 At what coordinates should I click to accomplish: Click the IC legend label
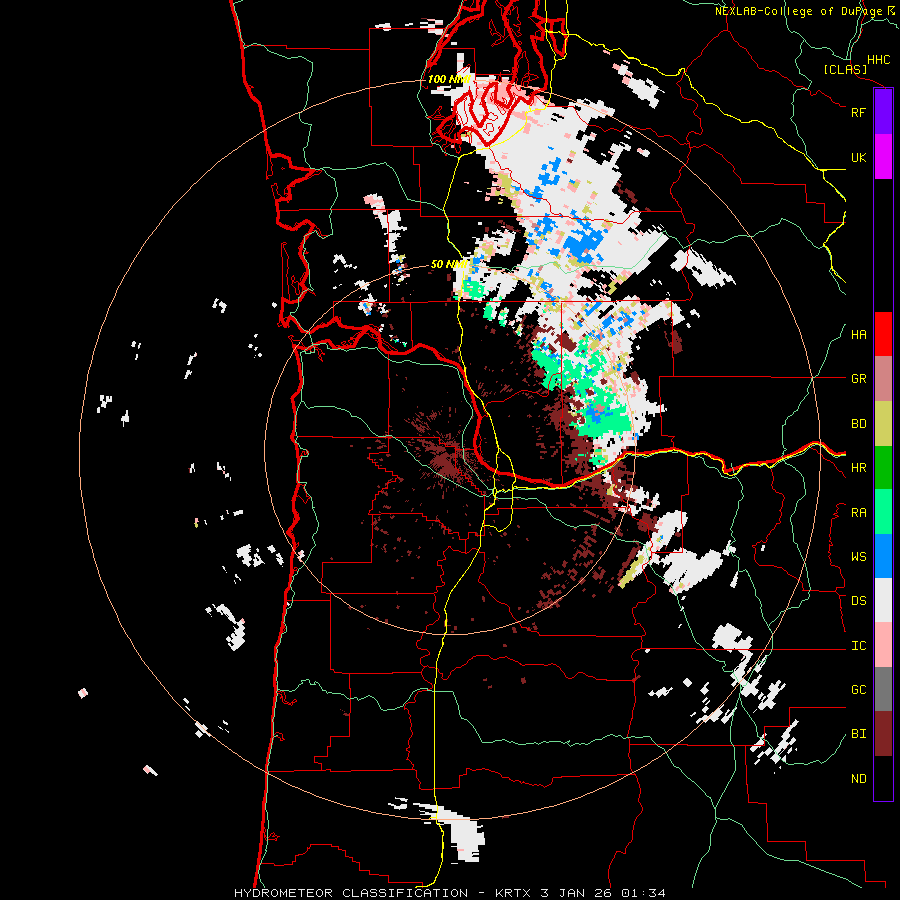tap(858, 646)
